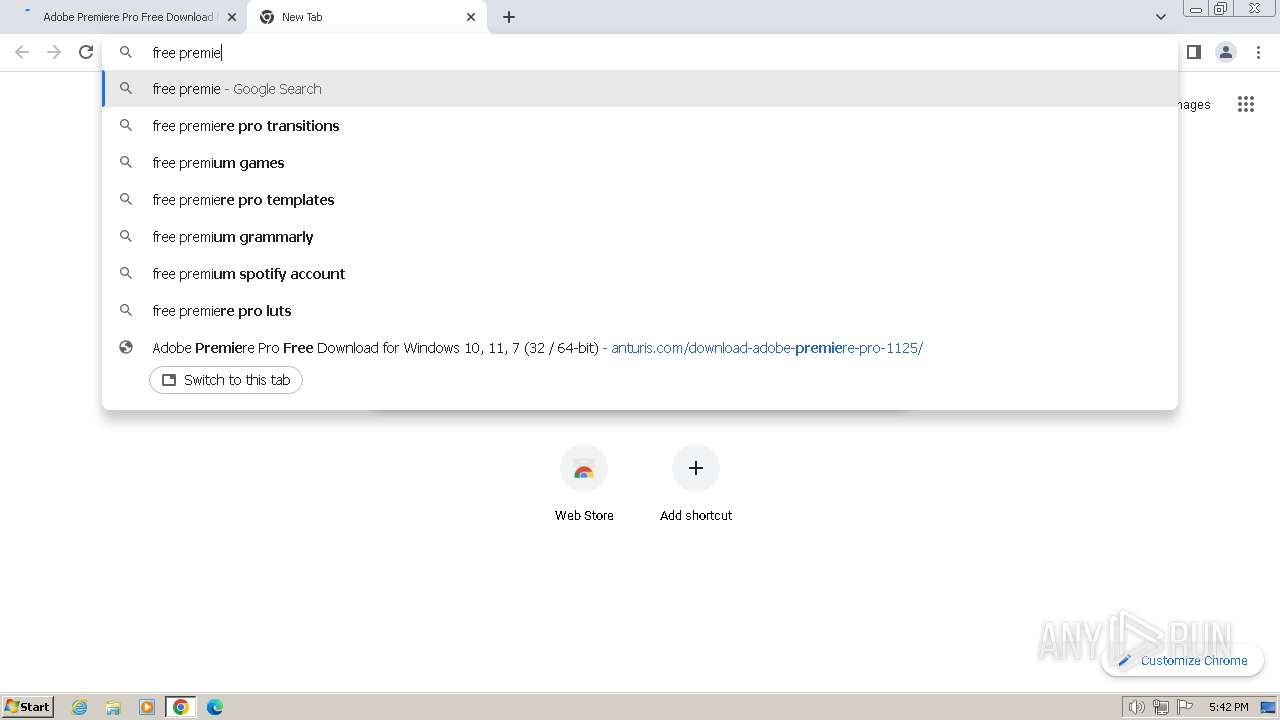Click the 'Switch to this tab' button

[x=226, y=380]
